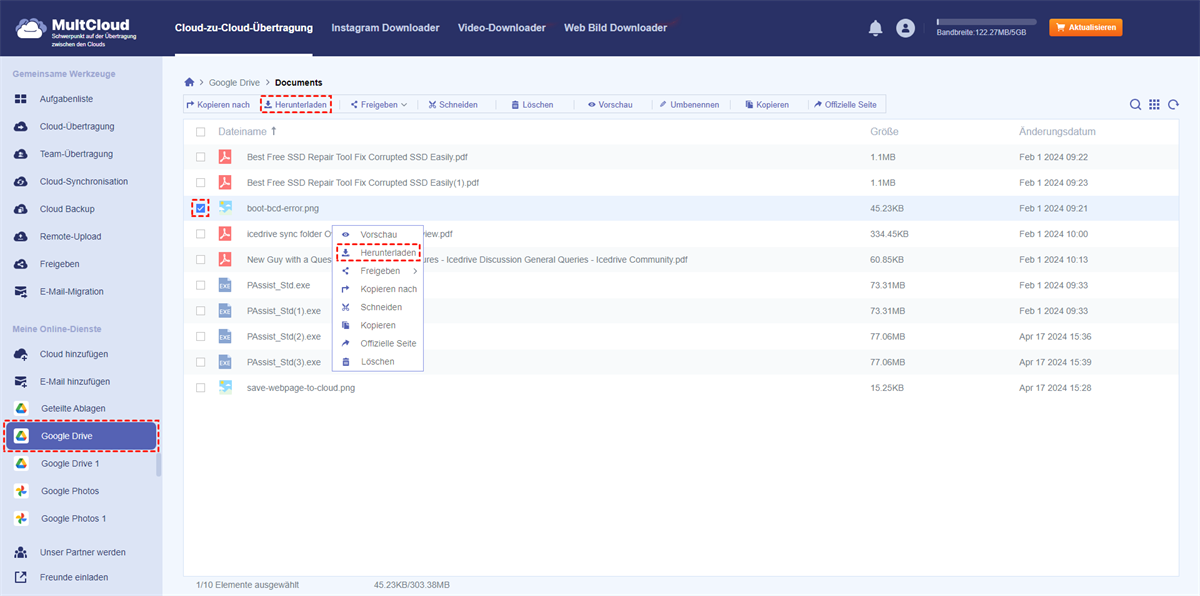Click Schneiden scissors in toolbar
The width and height of the screenshot is (1200, 596).
click(x=452, y=105)
